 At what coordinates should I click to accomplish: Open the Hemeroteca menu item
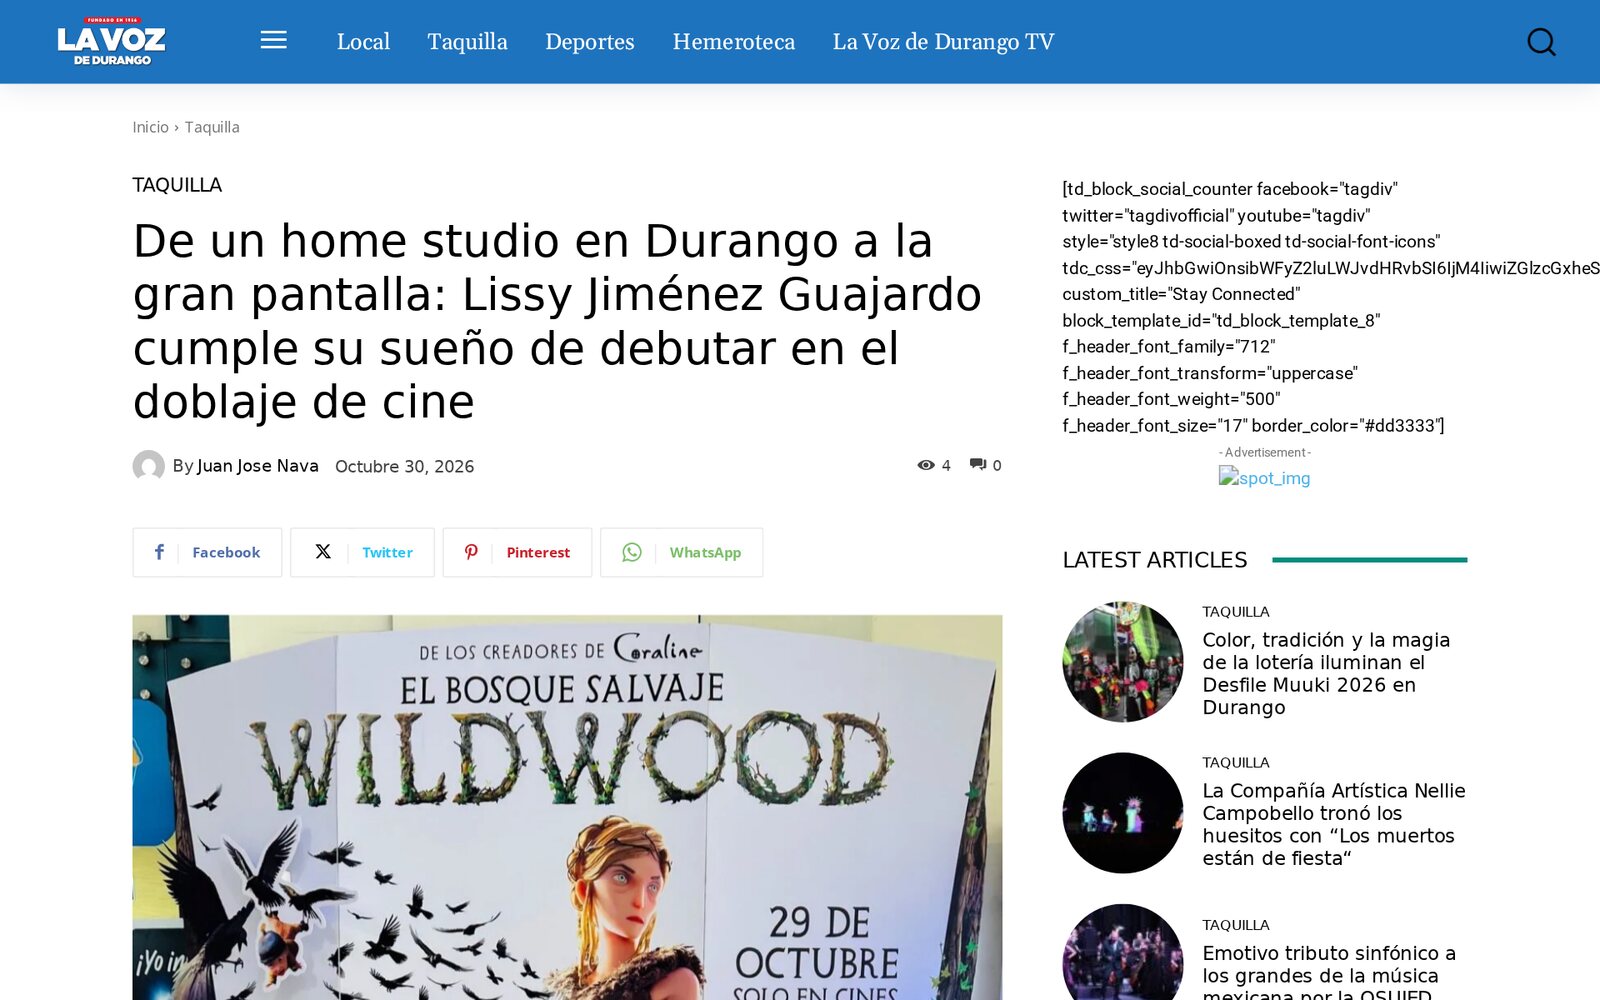pos(733,41)
